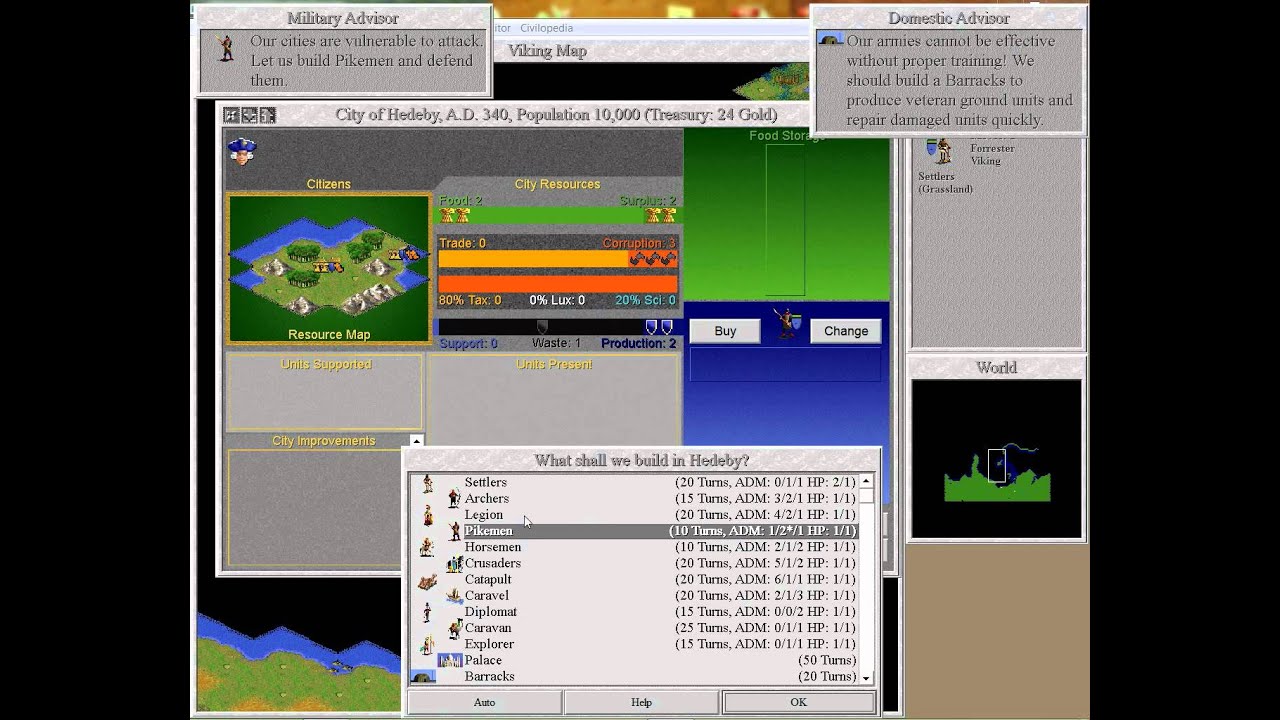Click the Units Supported panel heading
1280x720 pixels.
[x=326, y=364]
